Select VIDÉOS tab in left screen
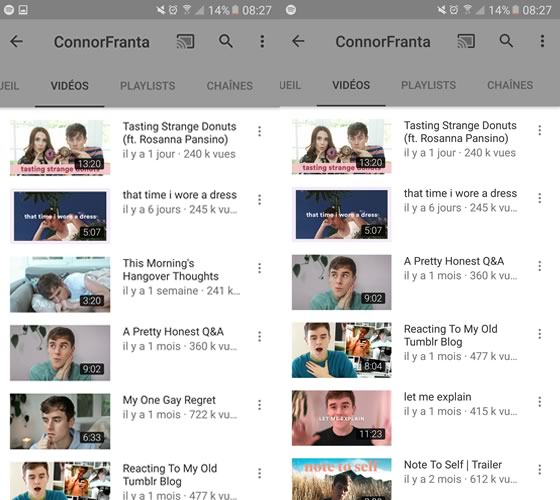560x500 pixels. [x=70, y=86]
